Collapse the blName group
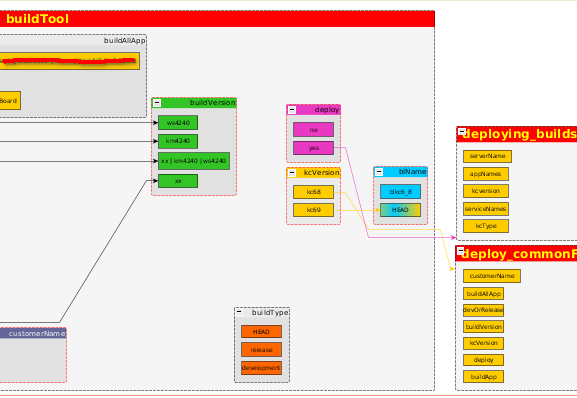This screenshot has width=577, height=398. point(379,172)
